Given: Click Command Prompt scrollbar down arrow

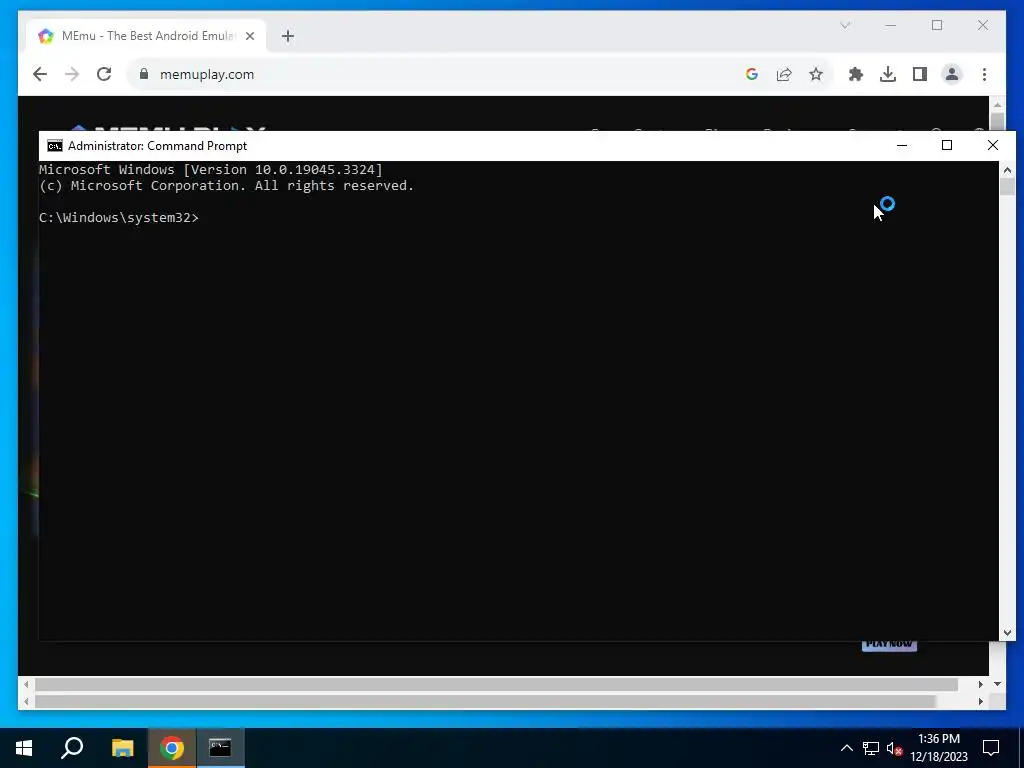Looking at the screenshot, I should [x=1007, y=632].
